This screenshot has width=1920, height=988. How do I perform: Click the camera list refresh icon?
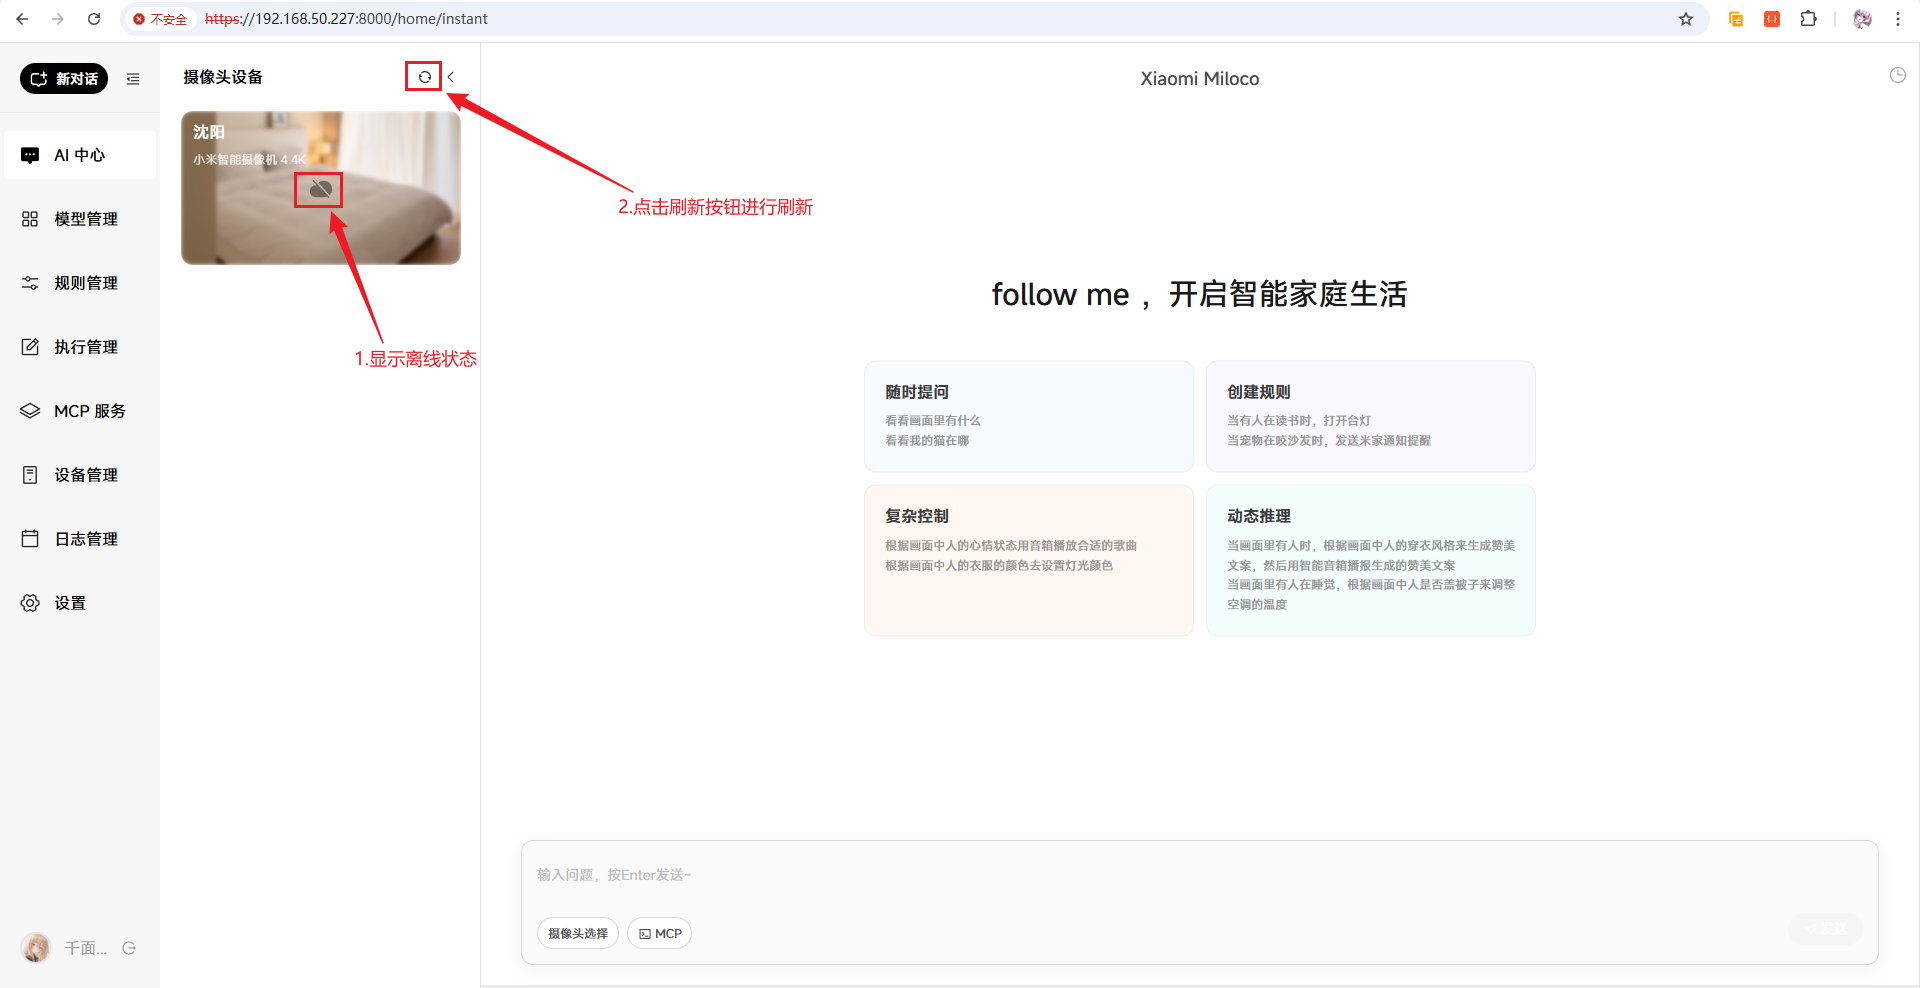coord(424,77)
